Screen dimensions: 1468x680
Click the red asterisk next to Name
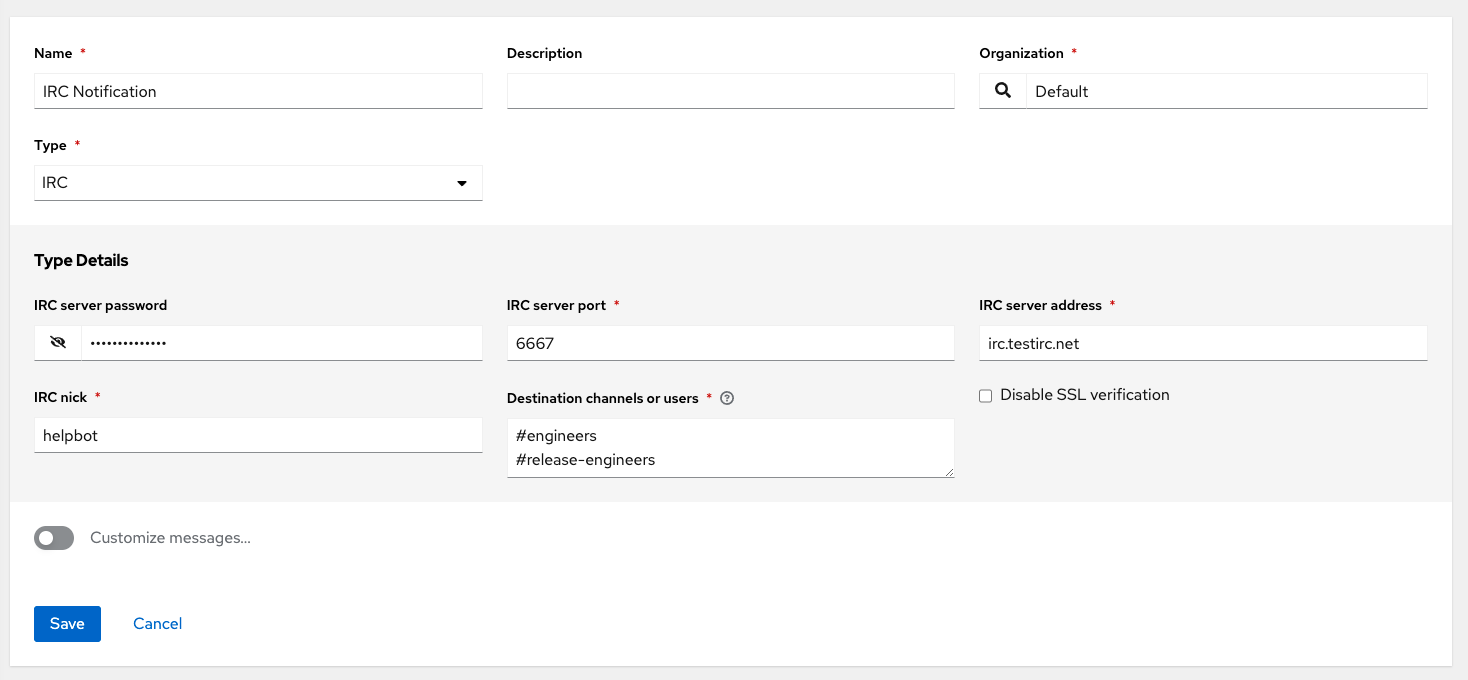[81, 53]
